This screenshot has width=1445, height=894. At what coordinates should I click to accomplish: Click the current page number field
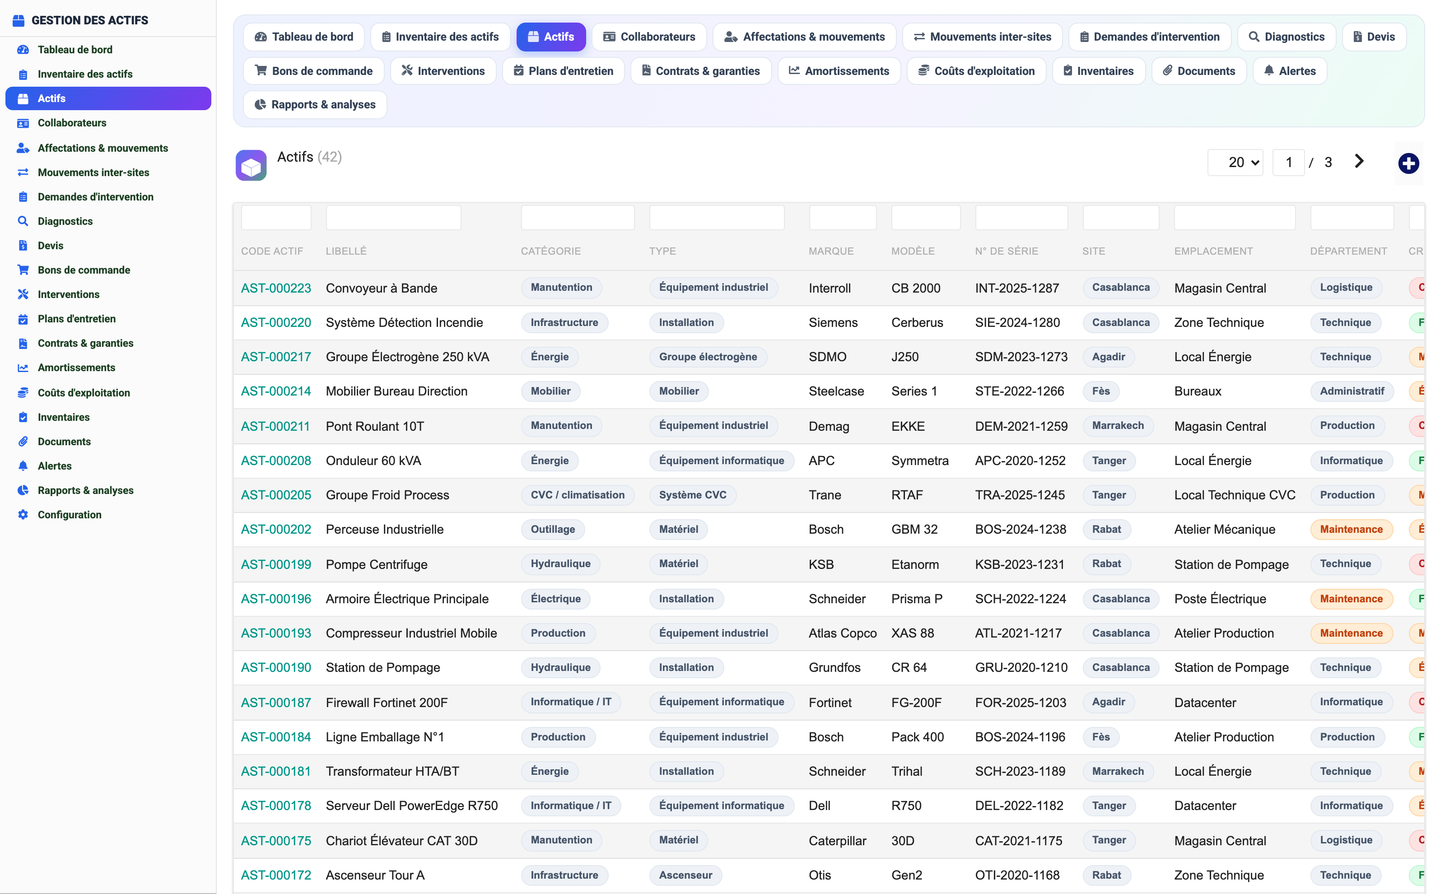point(1288,162)
